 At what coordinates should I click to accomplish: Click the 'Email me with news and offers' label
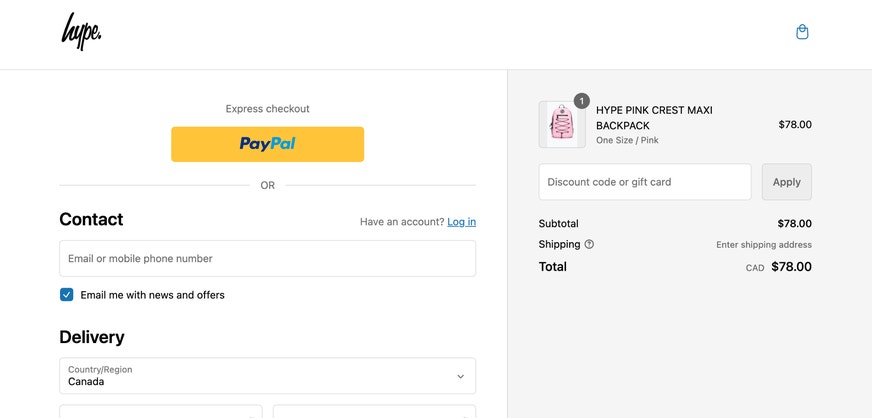(152, 295)
